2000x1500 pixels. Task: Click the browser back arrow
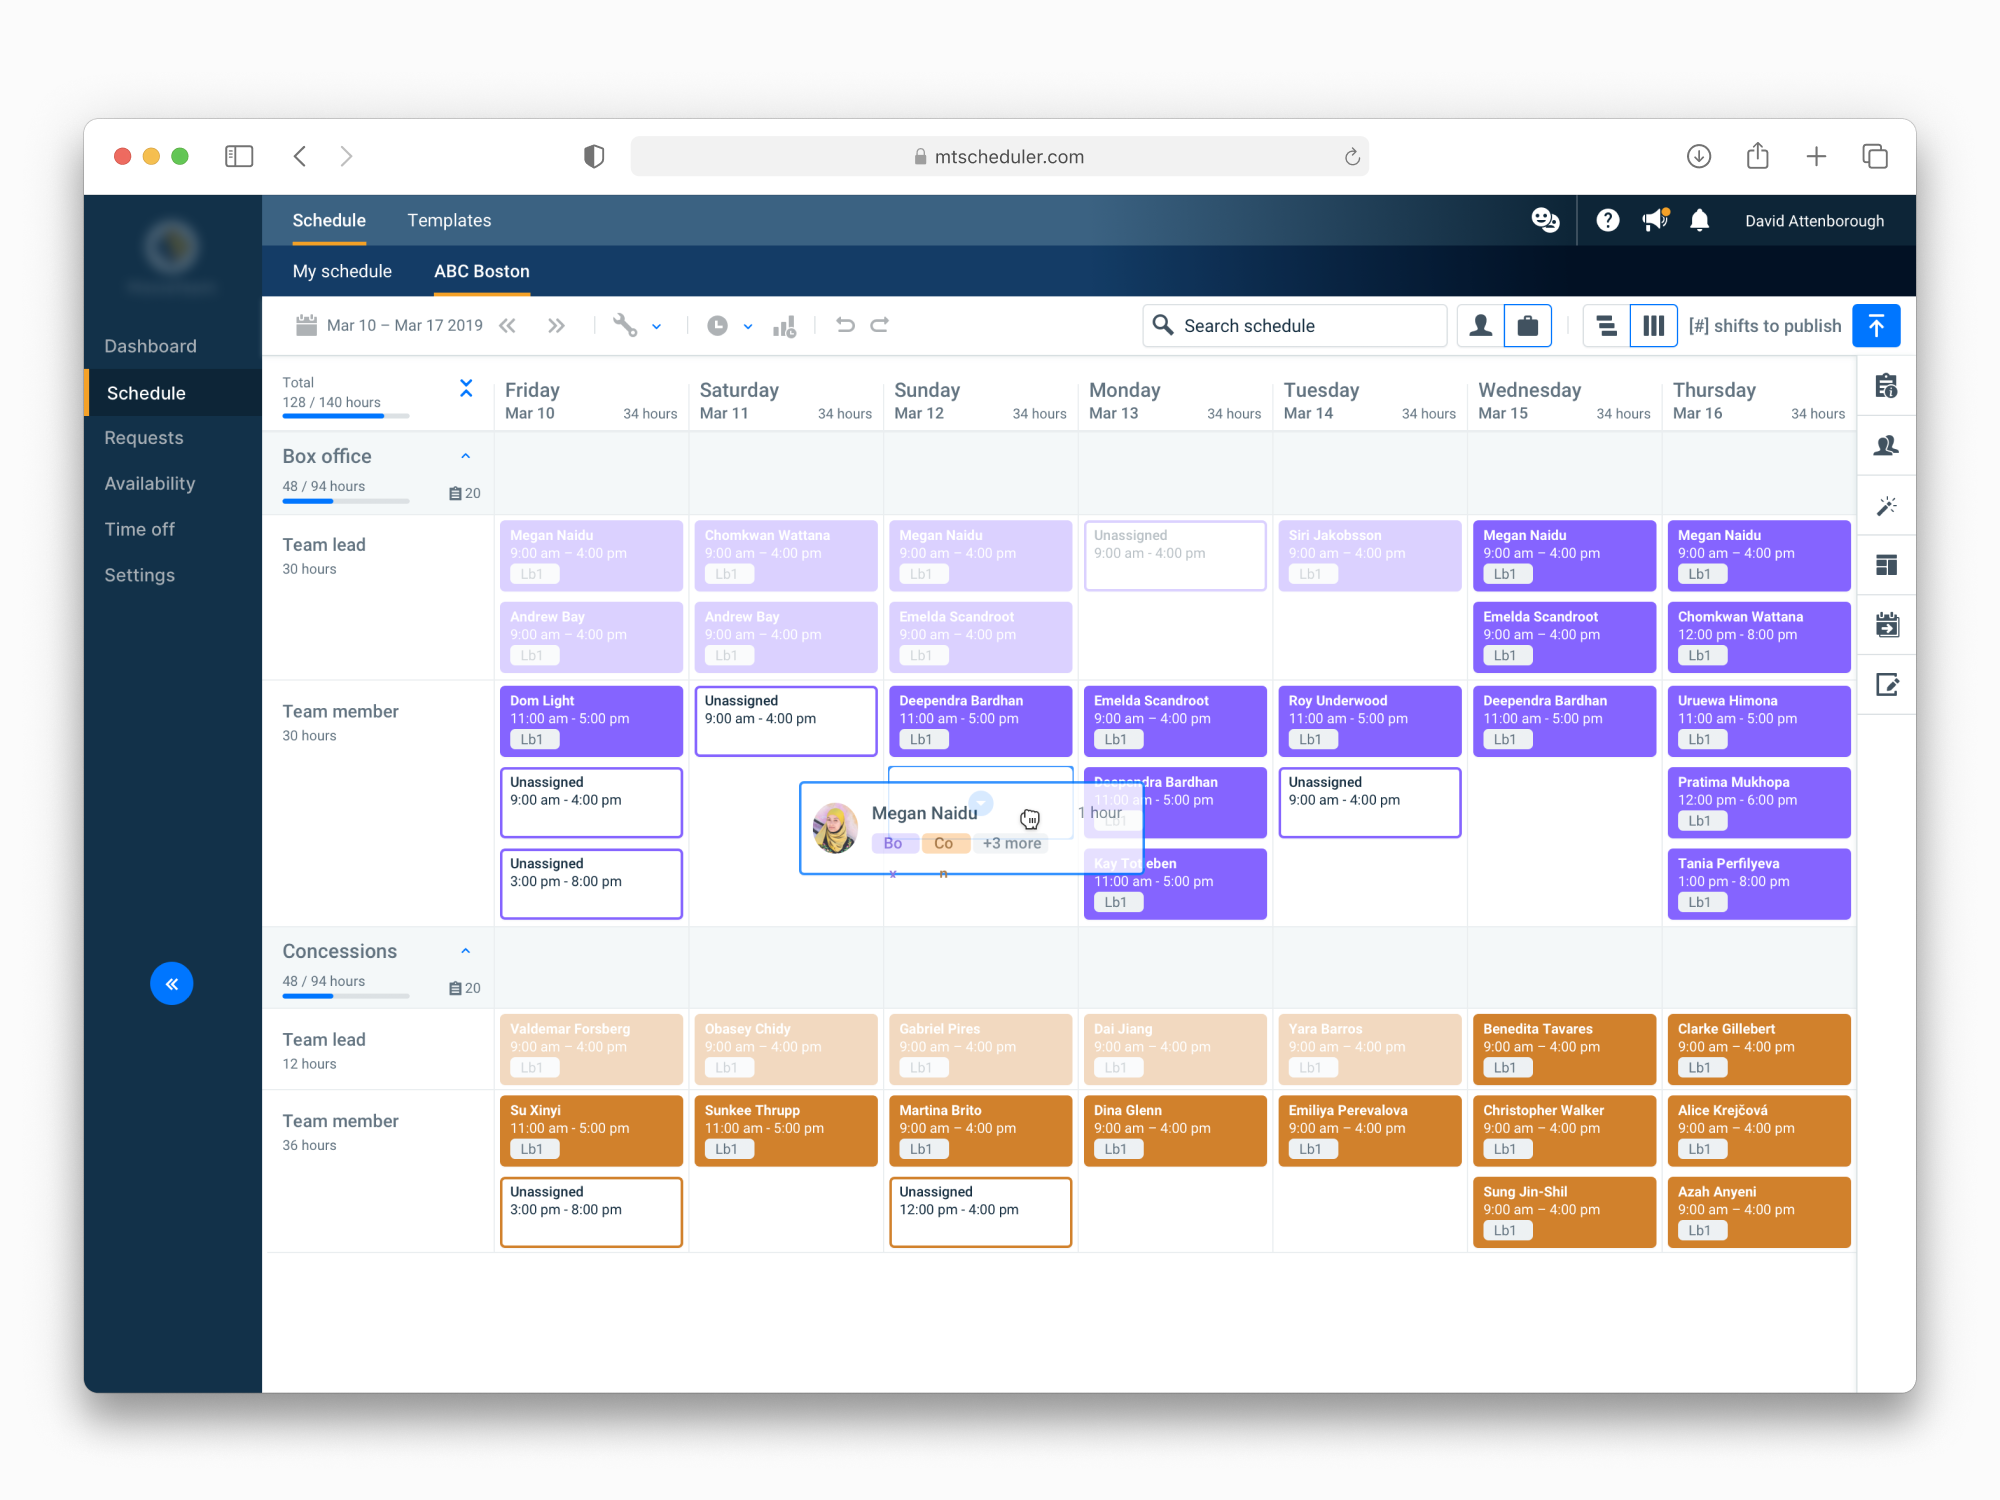[x=300, y=156]
